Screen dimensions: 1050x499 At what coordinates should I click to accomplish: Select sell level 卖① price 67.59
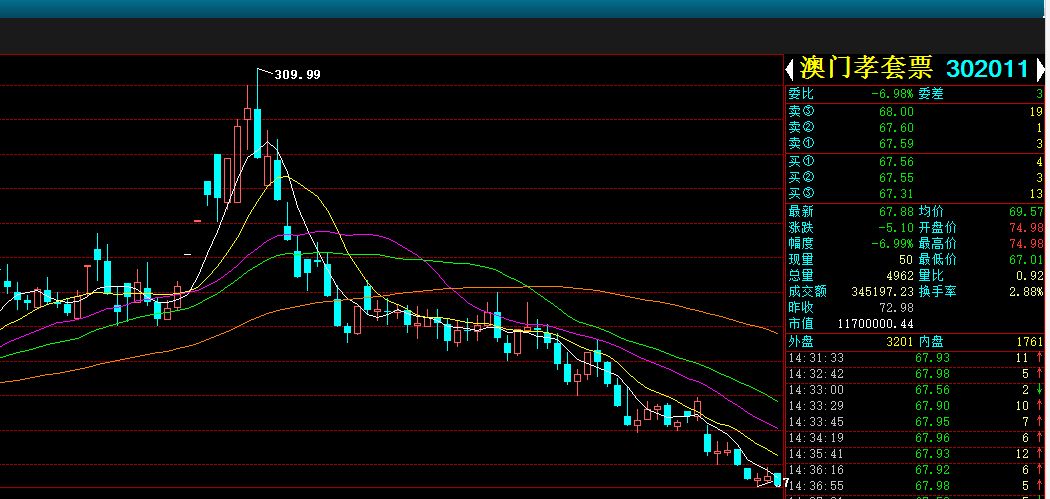point(896,144)
